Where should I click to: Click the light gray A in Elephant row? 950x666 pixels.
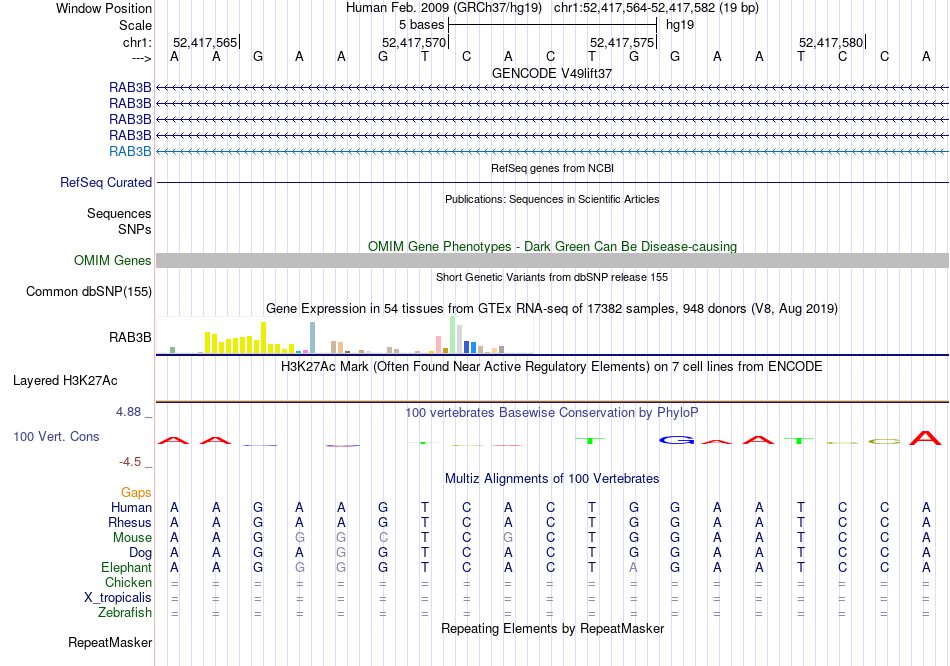coord(633,568)
